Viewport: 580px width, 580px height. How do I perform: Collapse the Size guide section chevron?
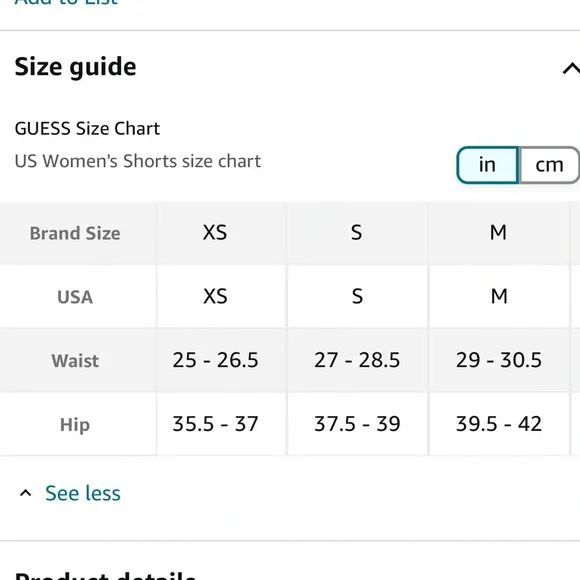tap(571, 68)
